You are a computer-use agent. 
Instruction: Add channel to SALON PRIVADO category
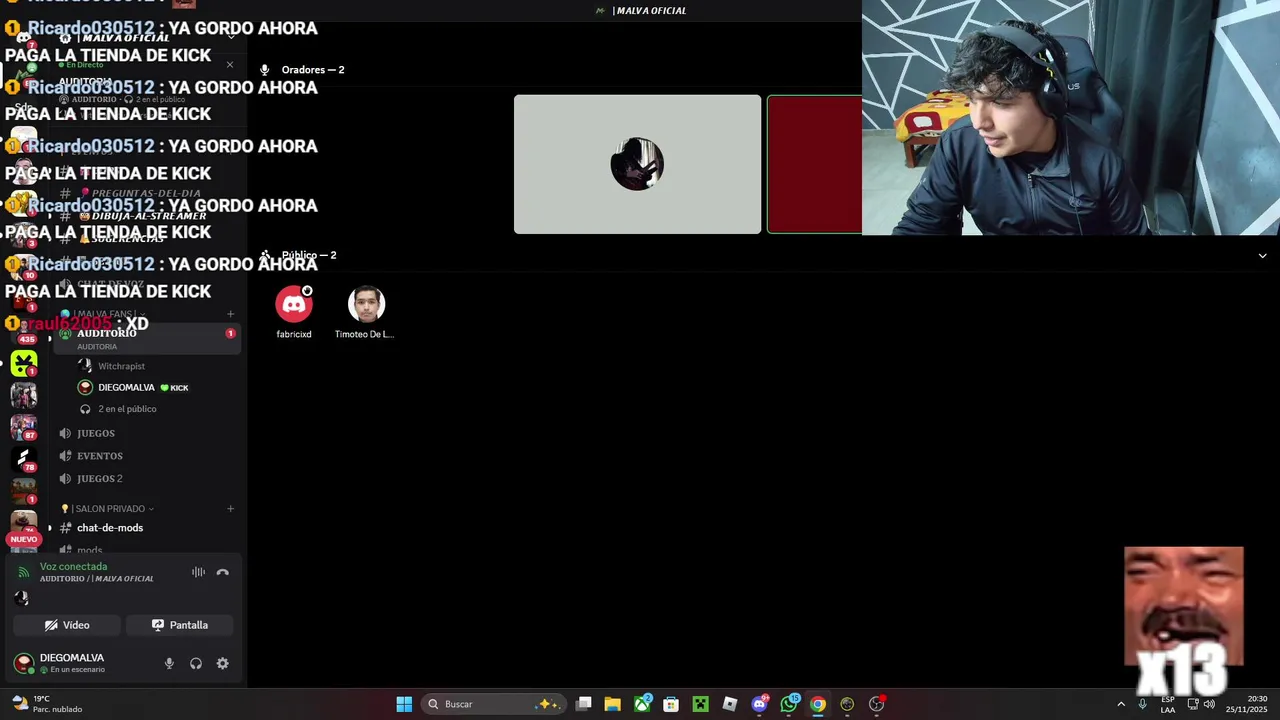click(x=230, y=509)
